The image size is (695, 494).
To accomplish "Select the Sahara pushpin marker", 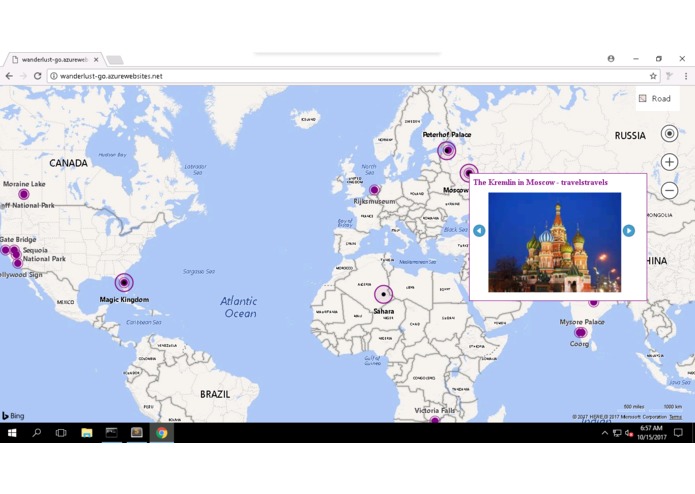I will [383, 294].
